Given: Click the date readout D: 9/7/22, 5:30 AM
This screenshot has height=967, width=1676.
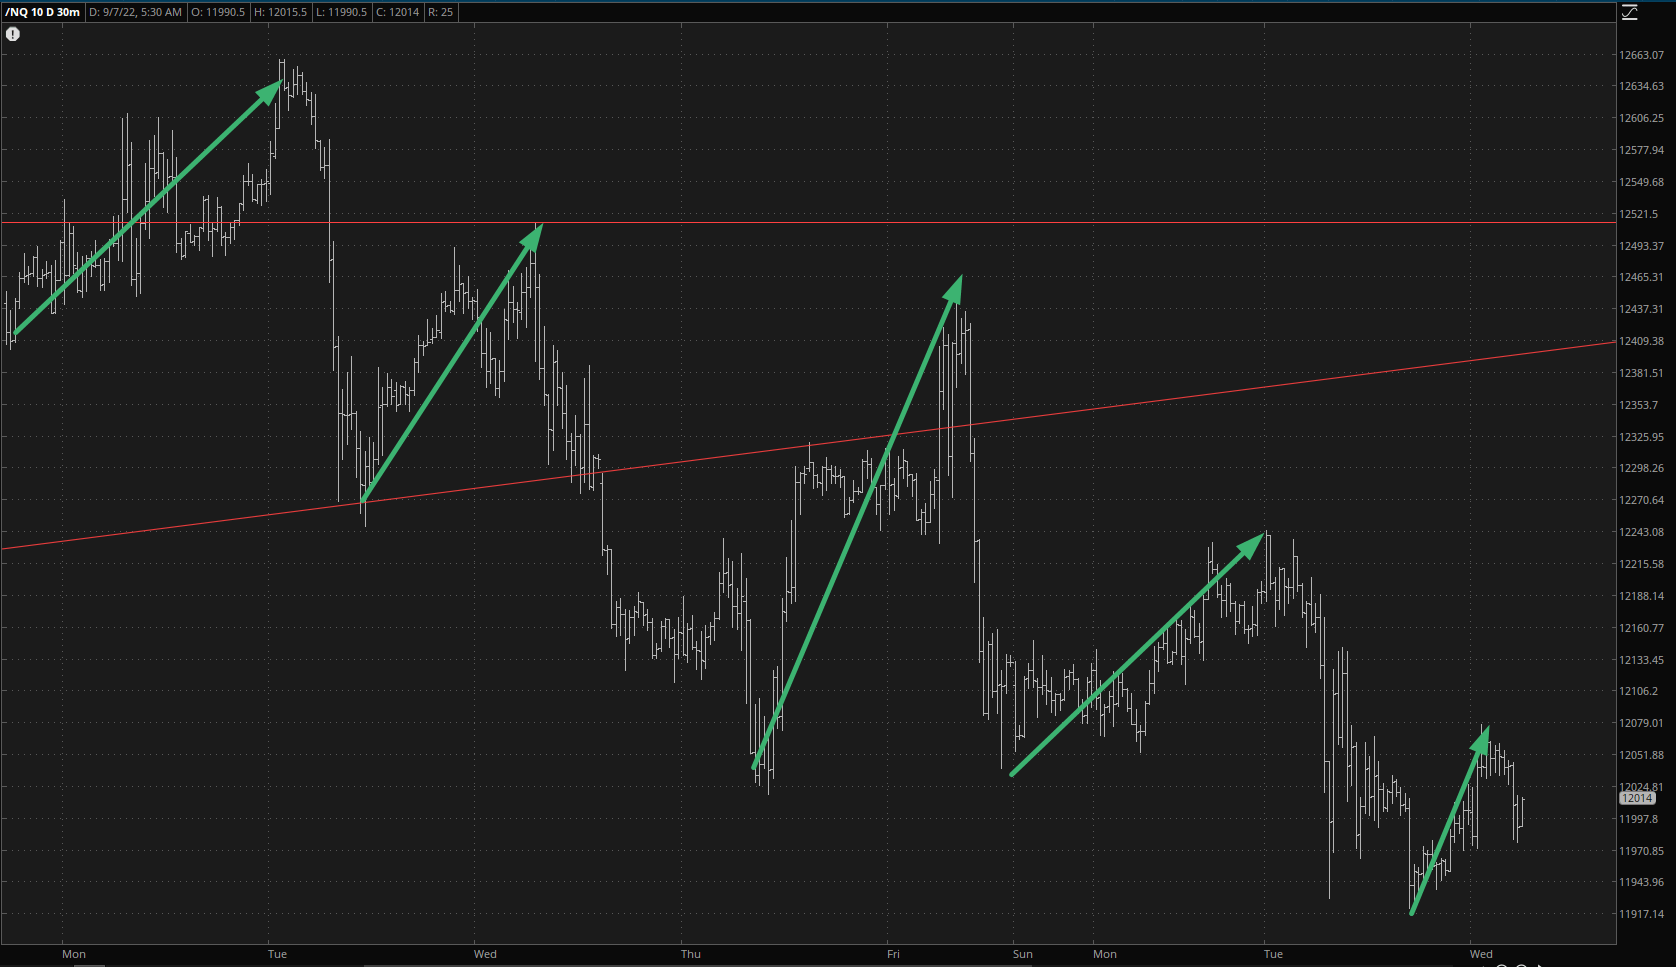Looking at the screenshot, I should tap(135, 12).
